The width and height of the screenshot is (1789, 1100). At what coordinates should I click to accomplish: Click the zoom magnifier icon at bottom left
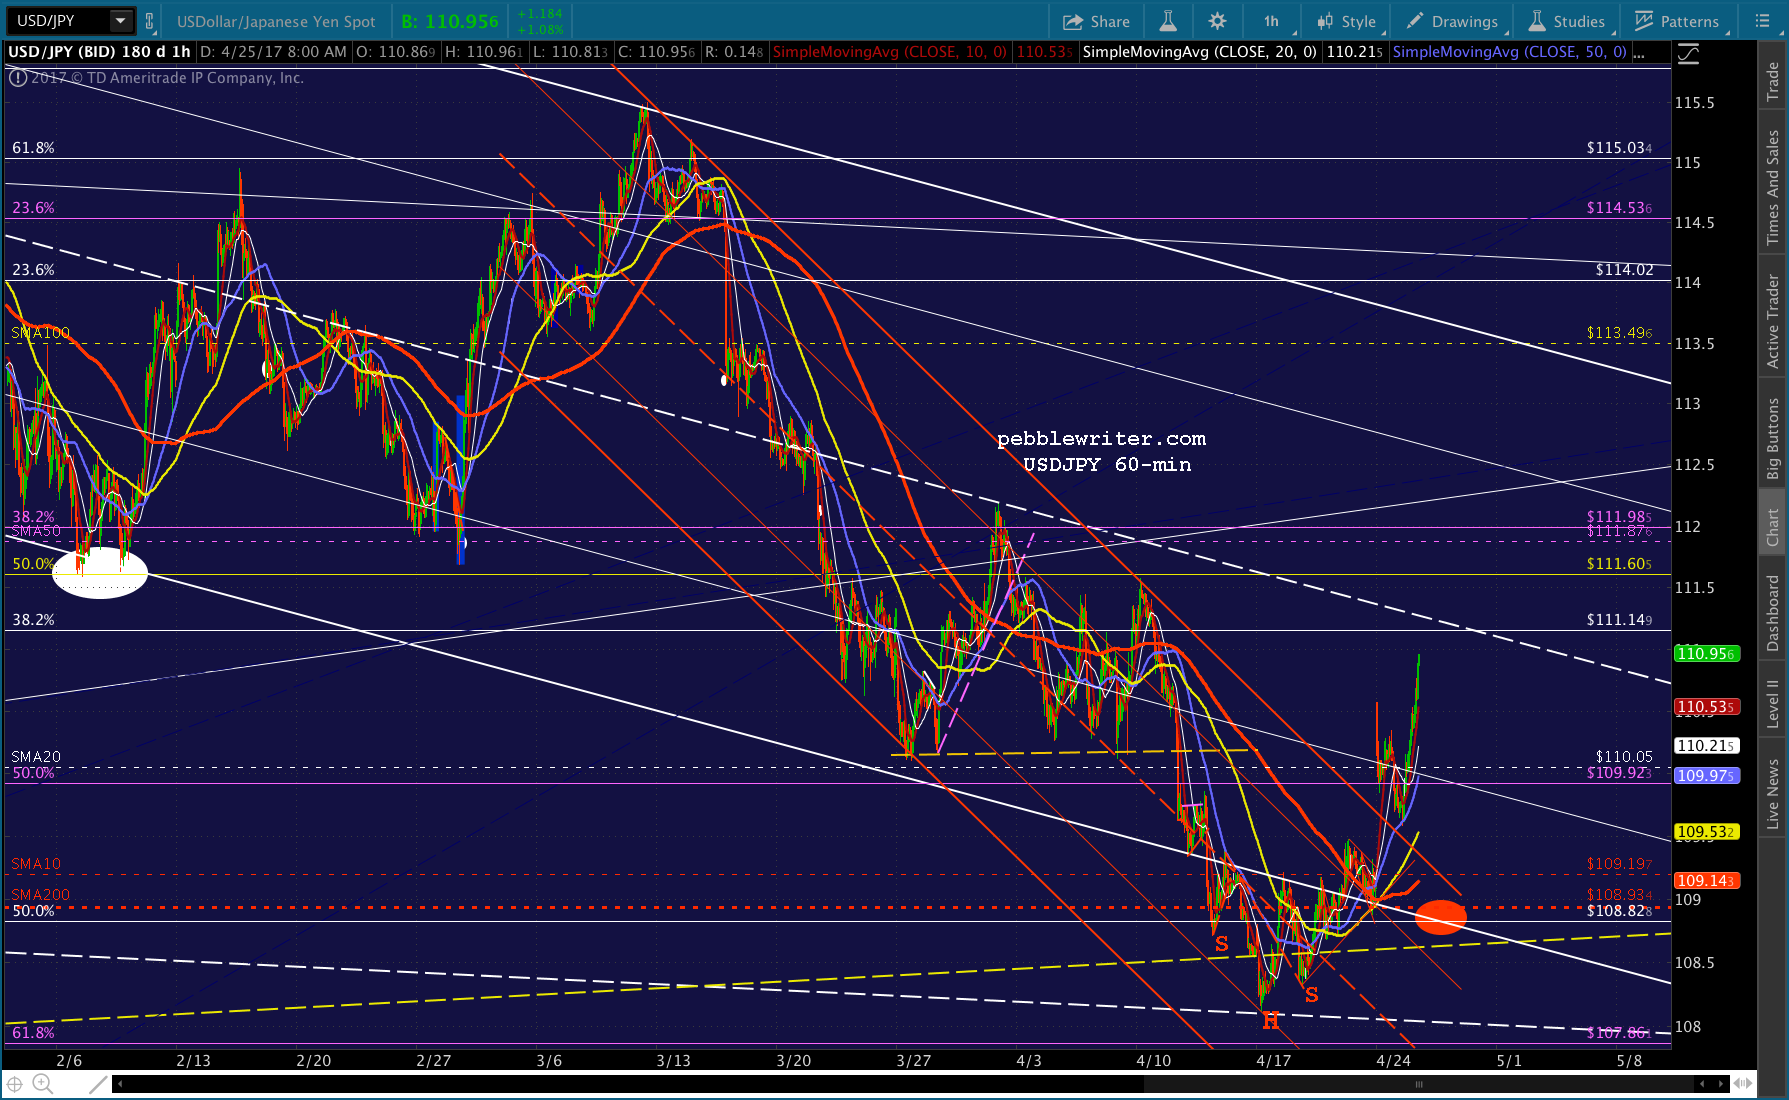coord(42,1083)
